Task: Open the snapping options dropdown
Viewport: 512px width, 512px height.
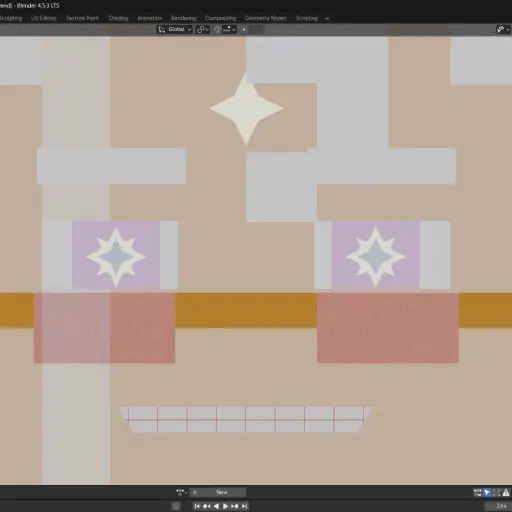Action: pyautogui.click(x=229, y=29)
